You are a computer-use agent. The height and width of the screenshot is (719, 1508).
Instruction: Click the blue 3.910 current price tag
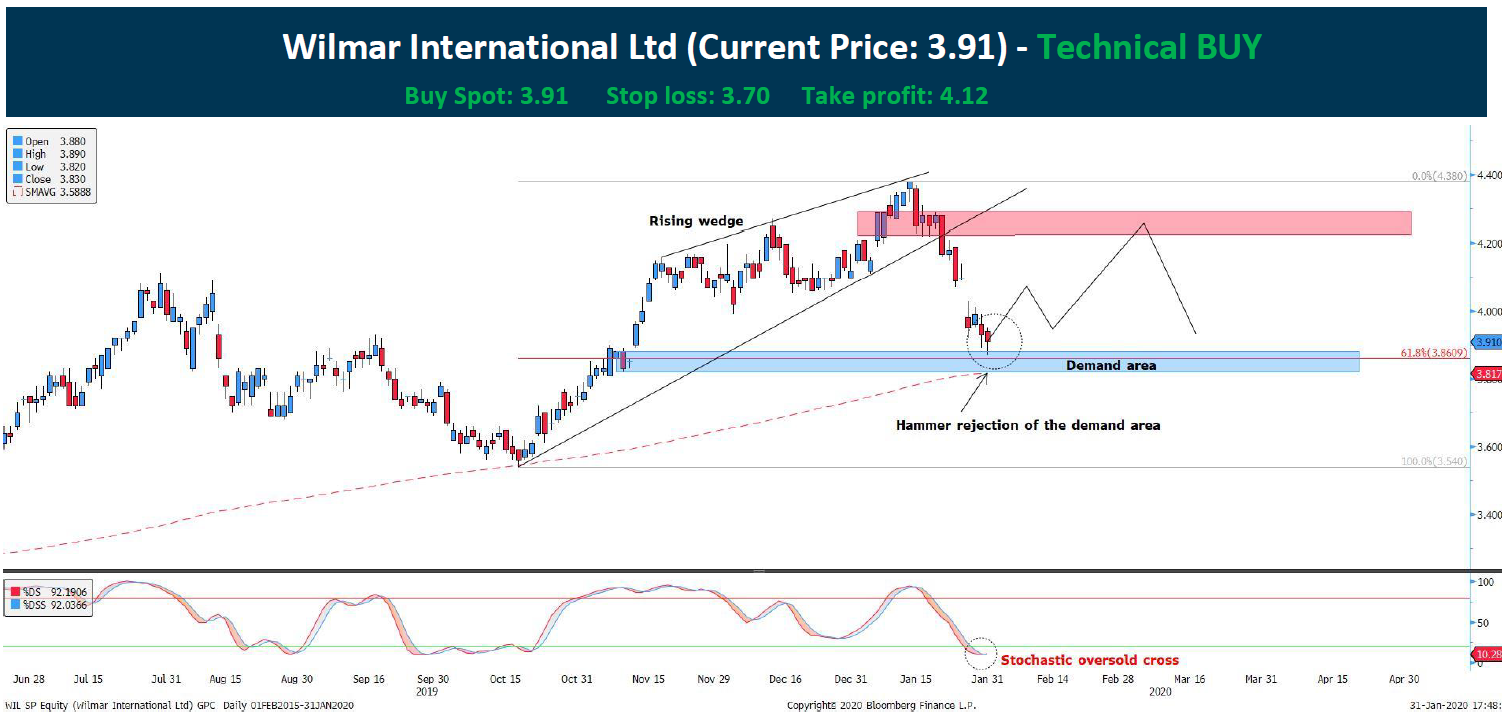click(x=1487, y=342)
